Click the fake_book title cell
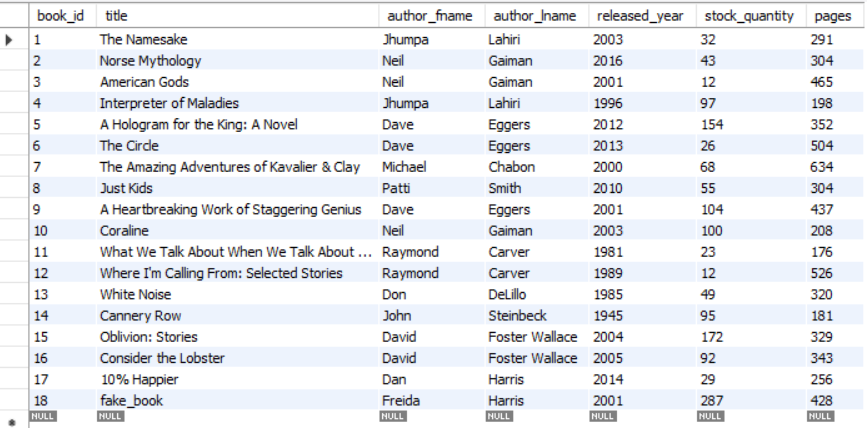867x428 pixels. click(237, 400)
